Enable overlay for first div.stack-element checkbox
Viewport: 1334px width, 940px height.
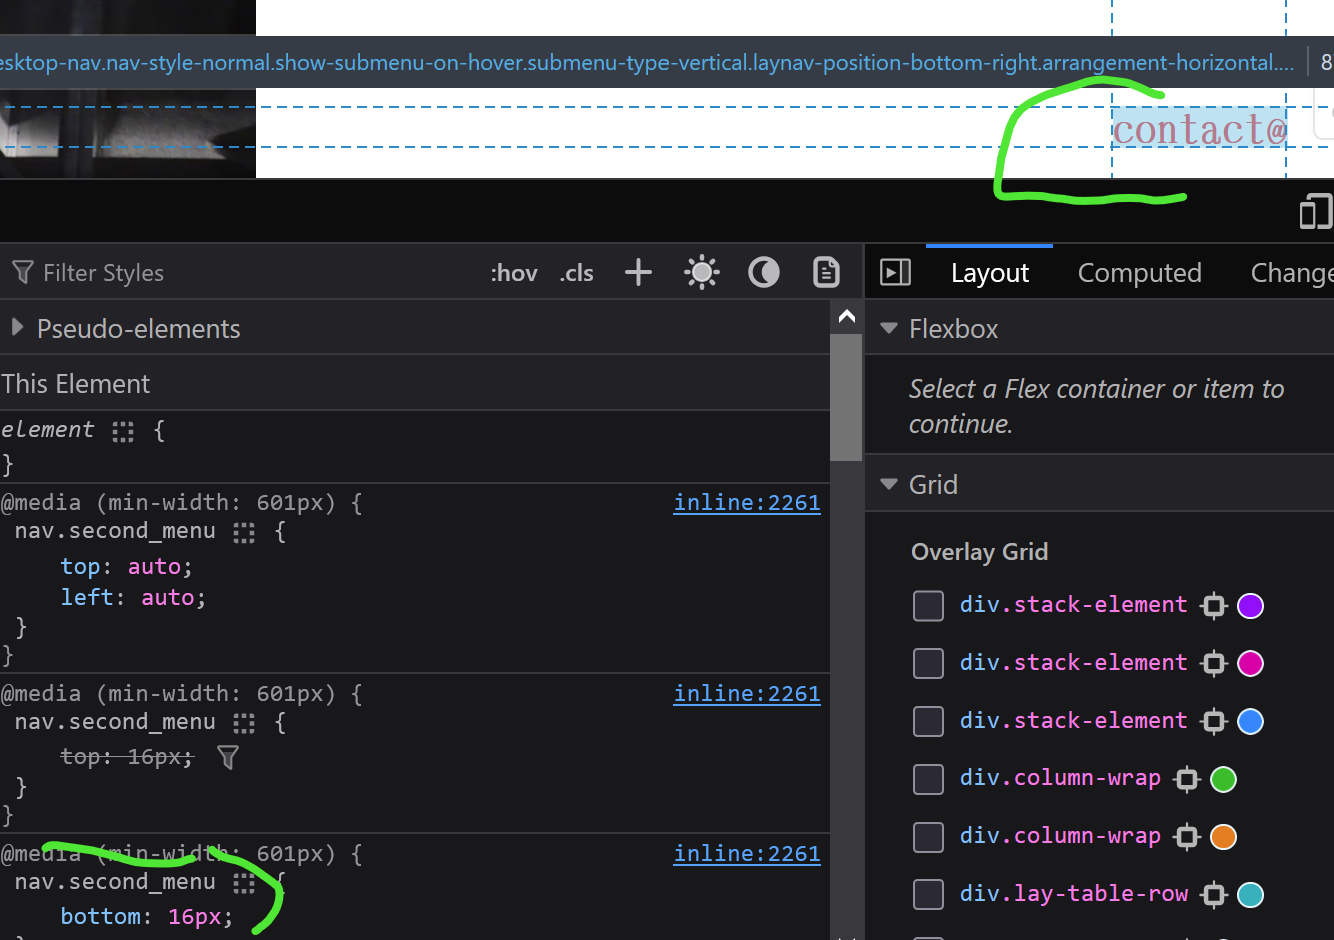click(928, 605)
